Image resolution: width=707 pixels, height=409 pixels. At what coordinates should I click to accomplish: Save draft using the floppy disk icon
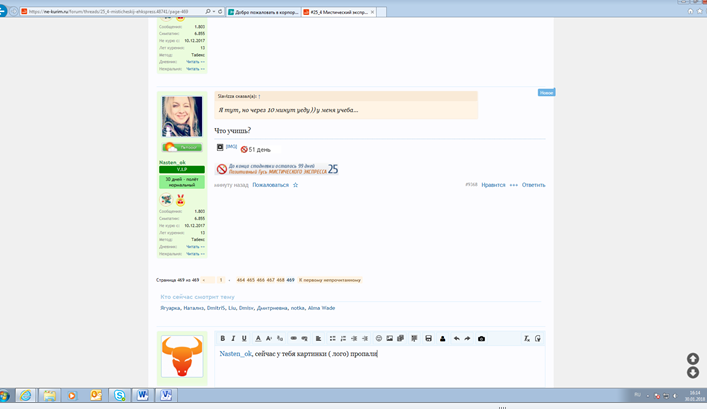[x=428, y=338]
